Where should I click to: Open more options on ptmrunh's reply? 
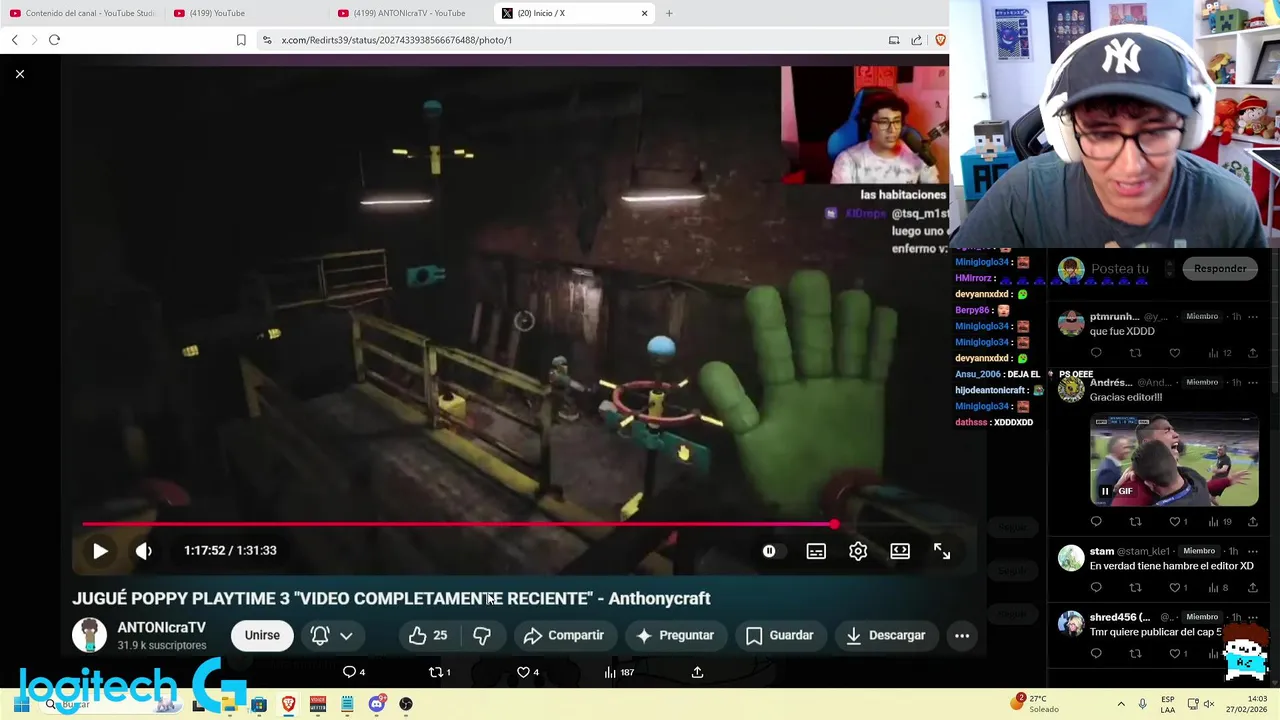(1252, 317)
